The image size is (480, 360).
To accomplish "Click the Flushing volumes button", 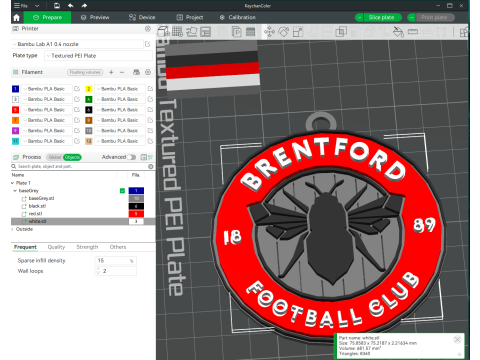I will (85, 72).
